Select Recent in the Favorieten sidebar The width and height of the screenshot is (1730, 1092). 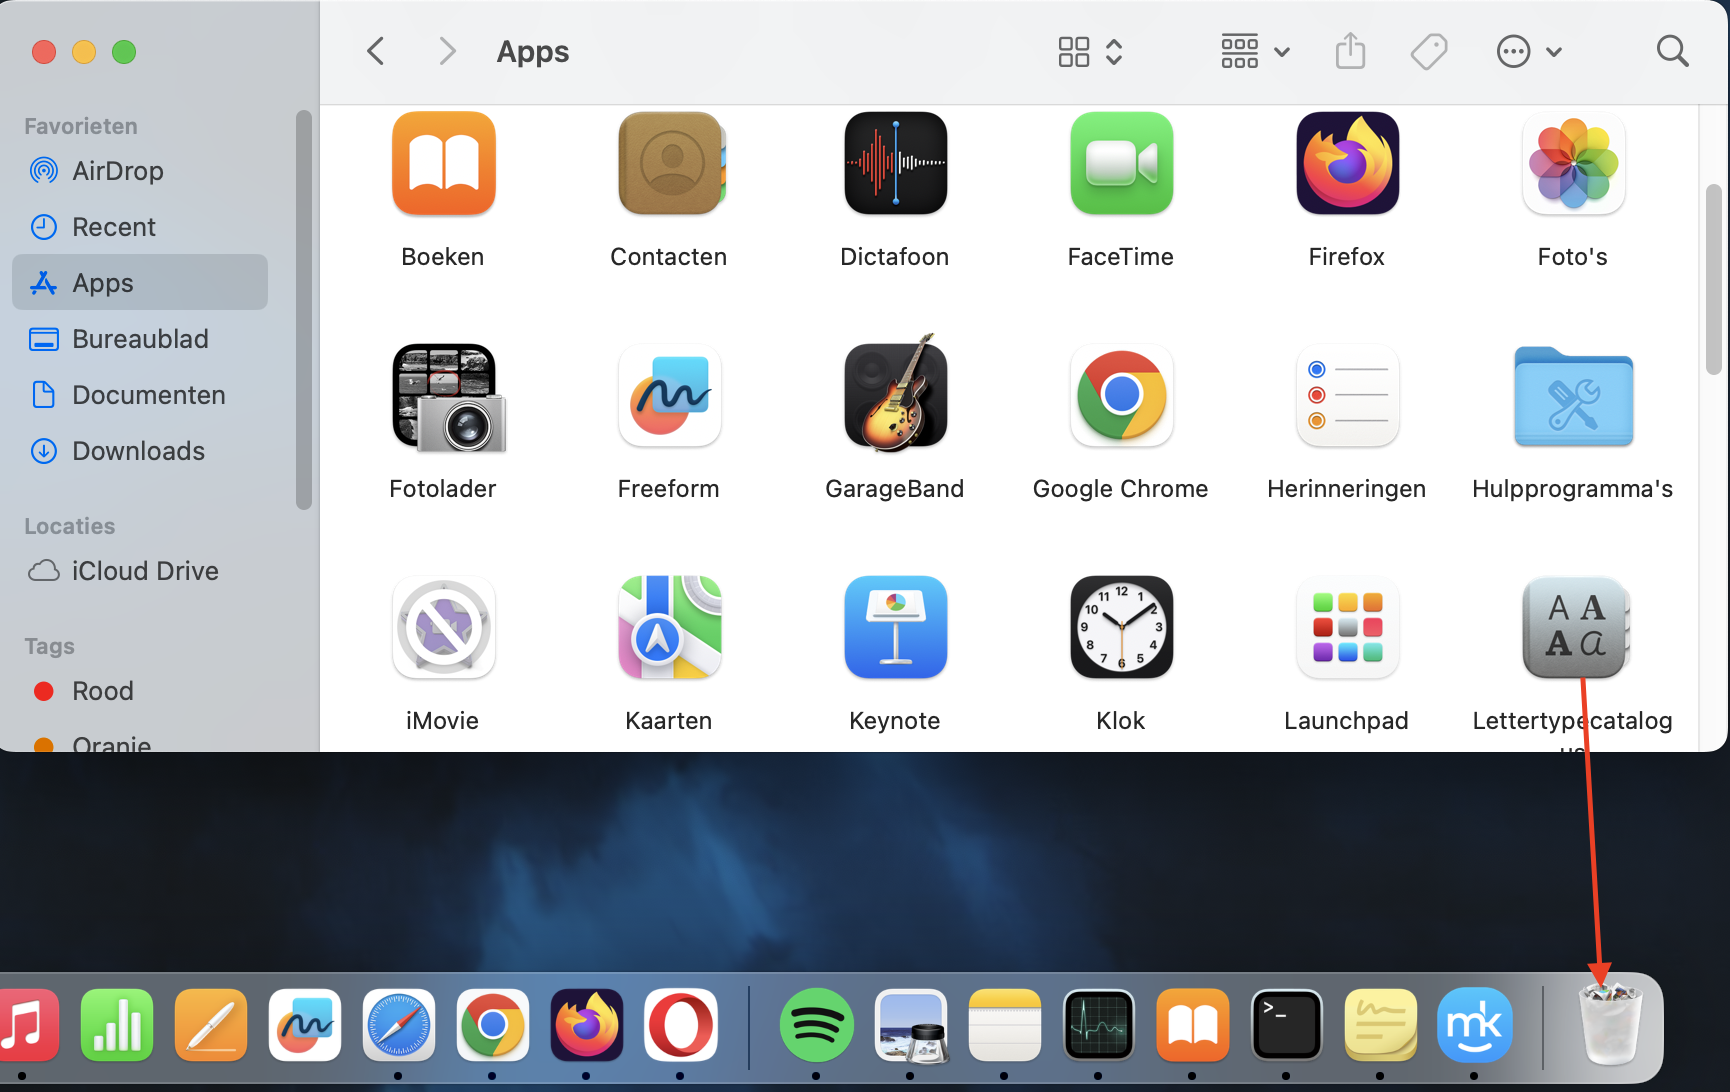113,227
